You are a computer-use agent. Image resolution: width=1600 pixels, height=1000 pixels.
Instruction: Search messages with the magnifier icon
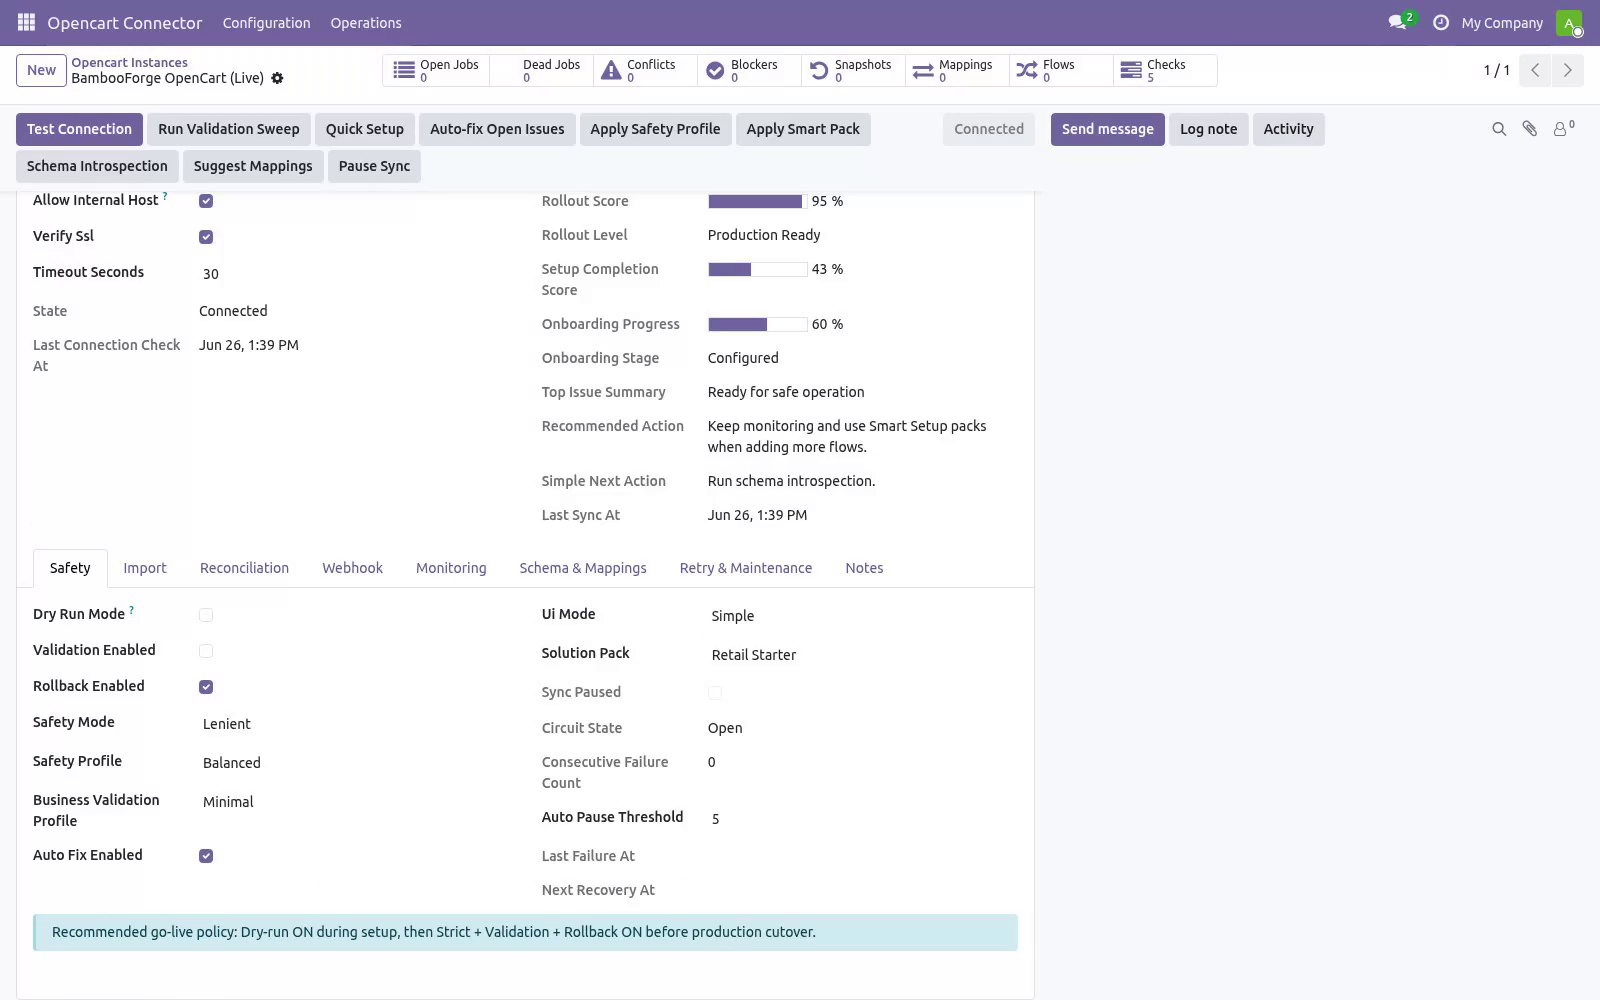coord(1499,129)
